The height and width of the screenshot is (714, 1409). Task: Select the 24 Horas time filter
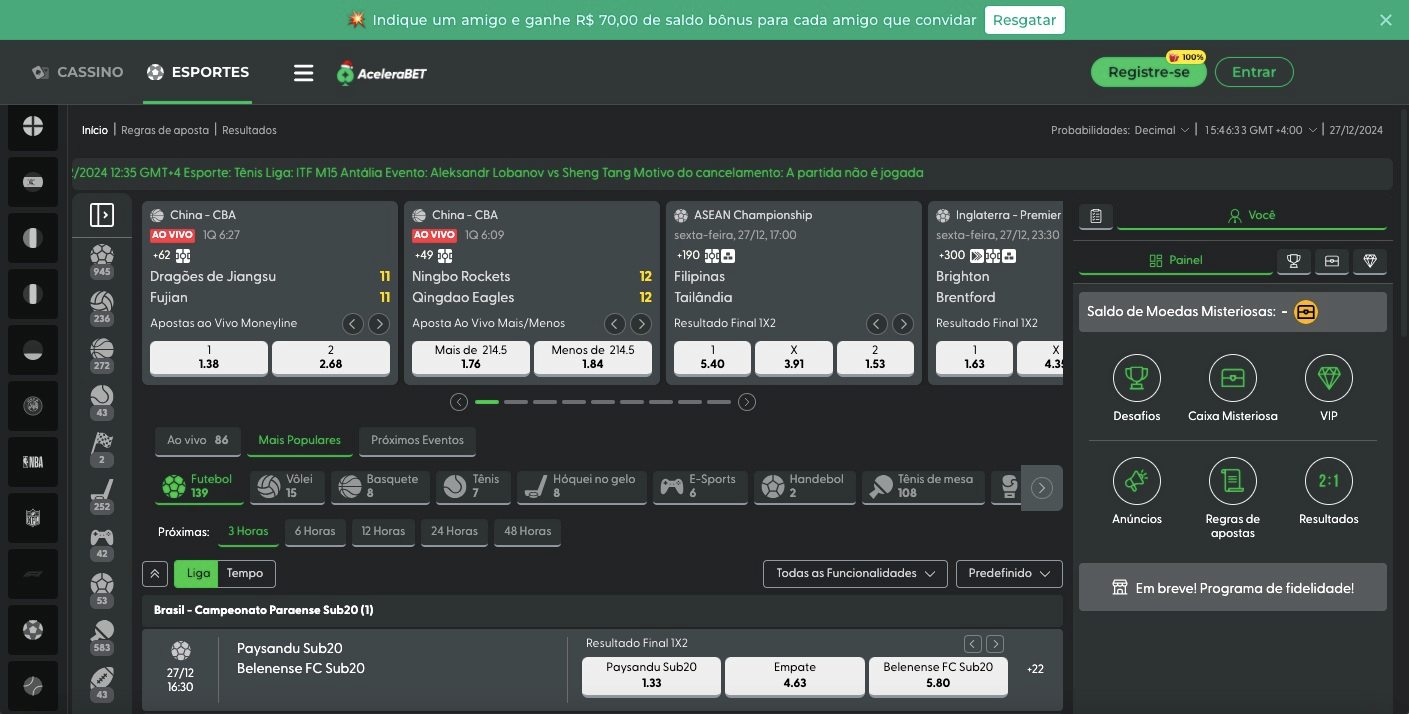coord(454,532)
